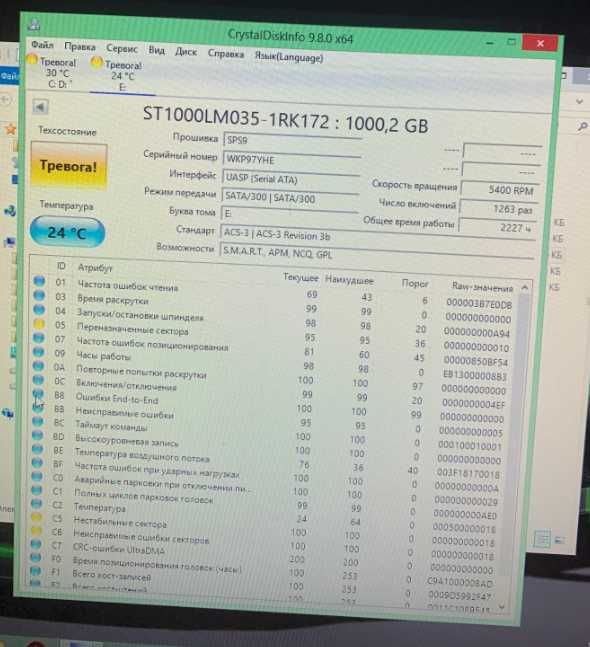This screenshot has height=647, width=590.
Task: Open the Язык(Language) menu
Action: pos(289,57)
